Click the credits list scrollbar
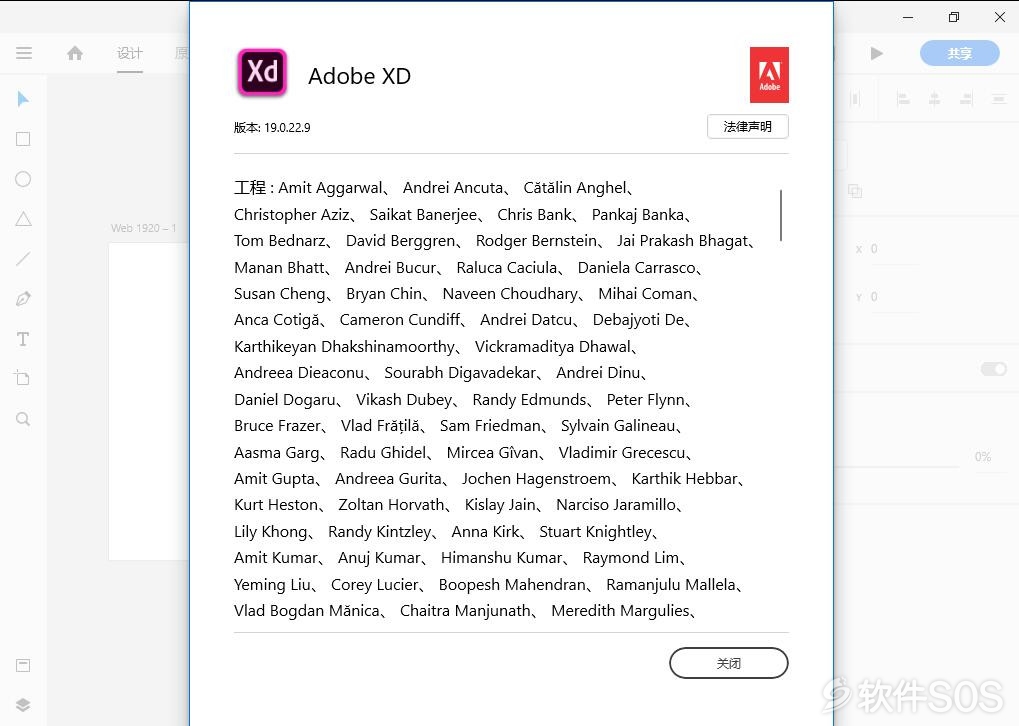The height and width of the screenshot is (726, 1019). (x=780, y=215)
